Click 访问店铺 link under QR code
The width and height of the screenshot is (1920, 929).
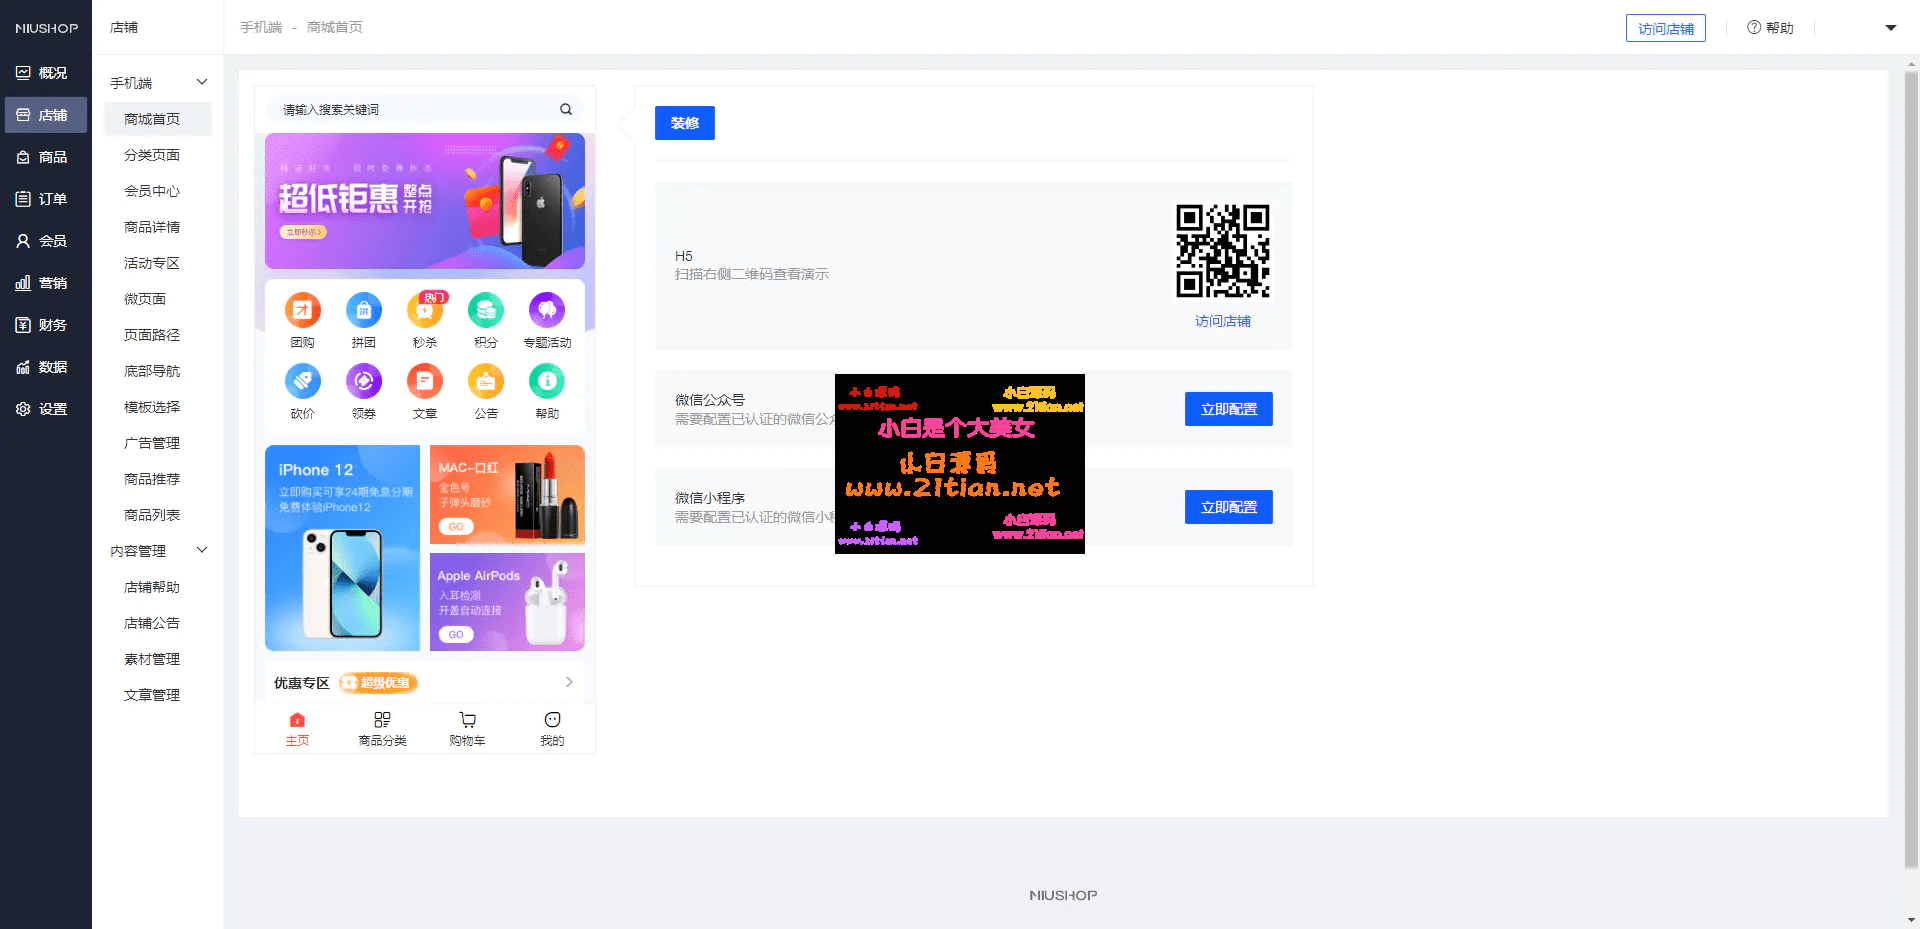point(1223,321)
